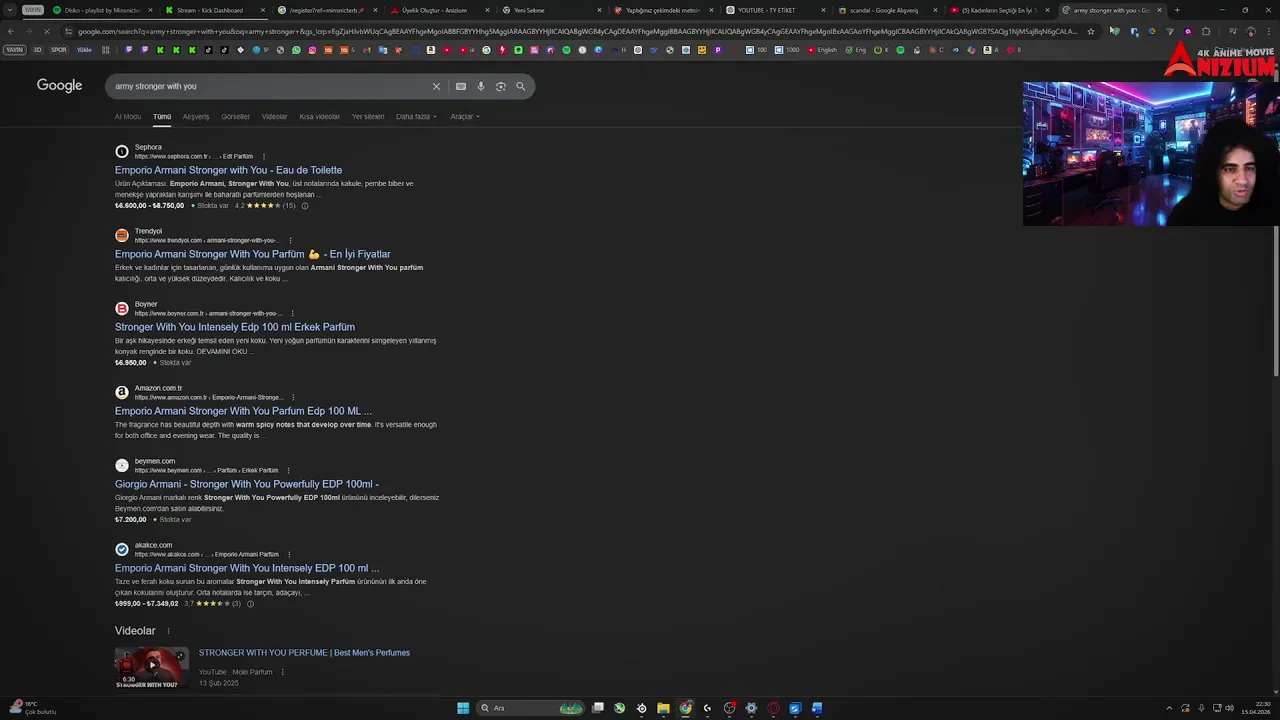Bookmark this page with the star icon
This screenshot has width=1280, height=720.
pyautogui.click(x=1090, y=31)
